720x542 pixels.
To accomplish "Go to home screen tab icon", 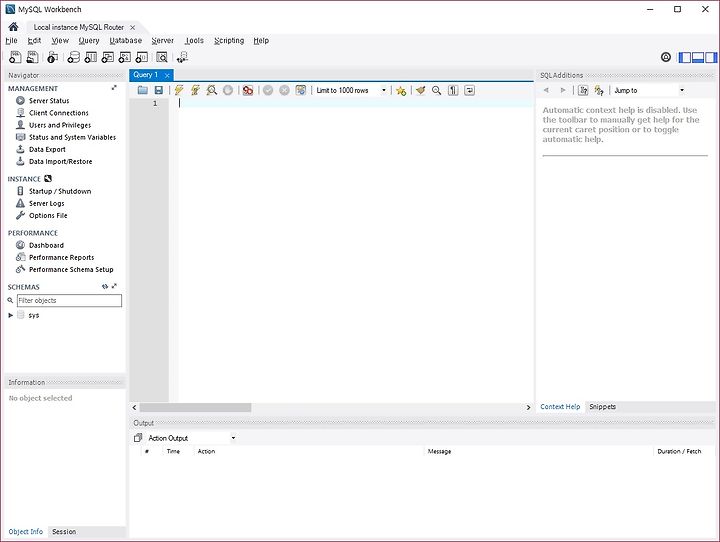I will [13, 27].
